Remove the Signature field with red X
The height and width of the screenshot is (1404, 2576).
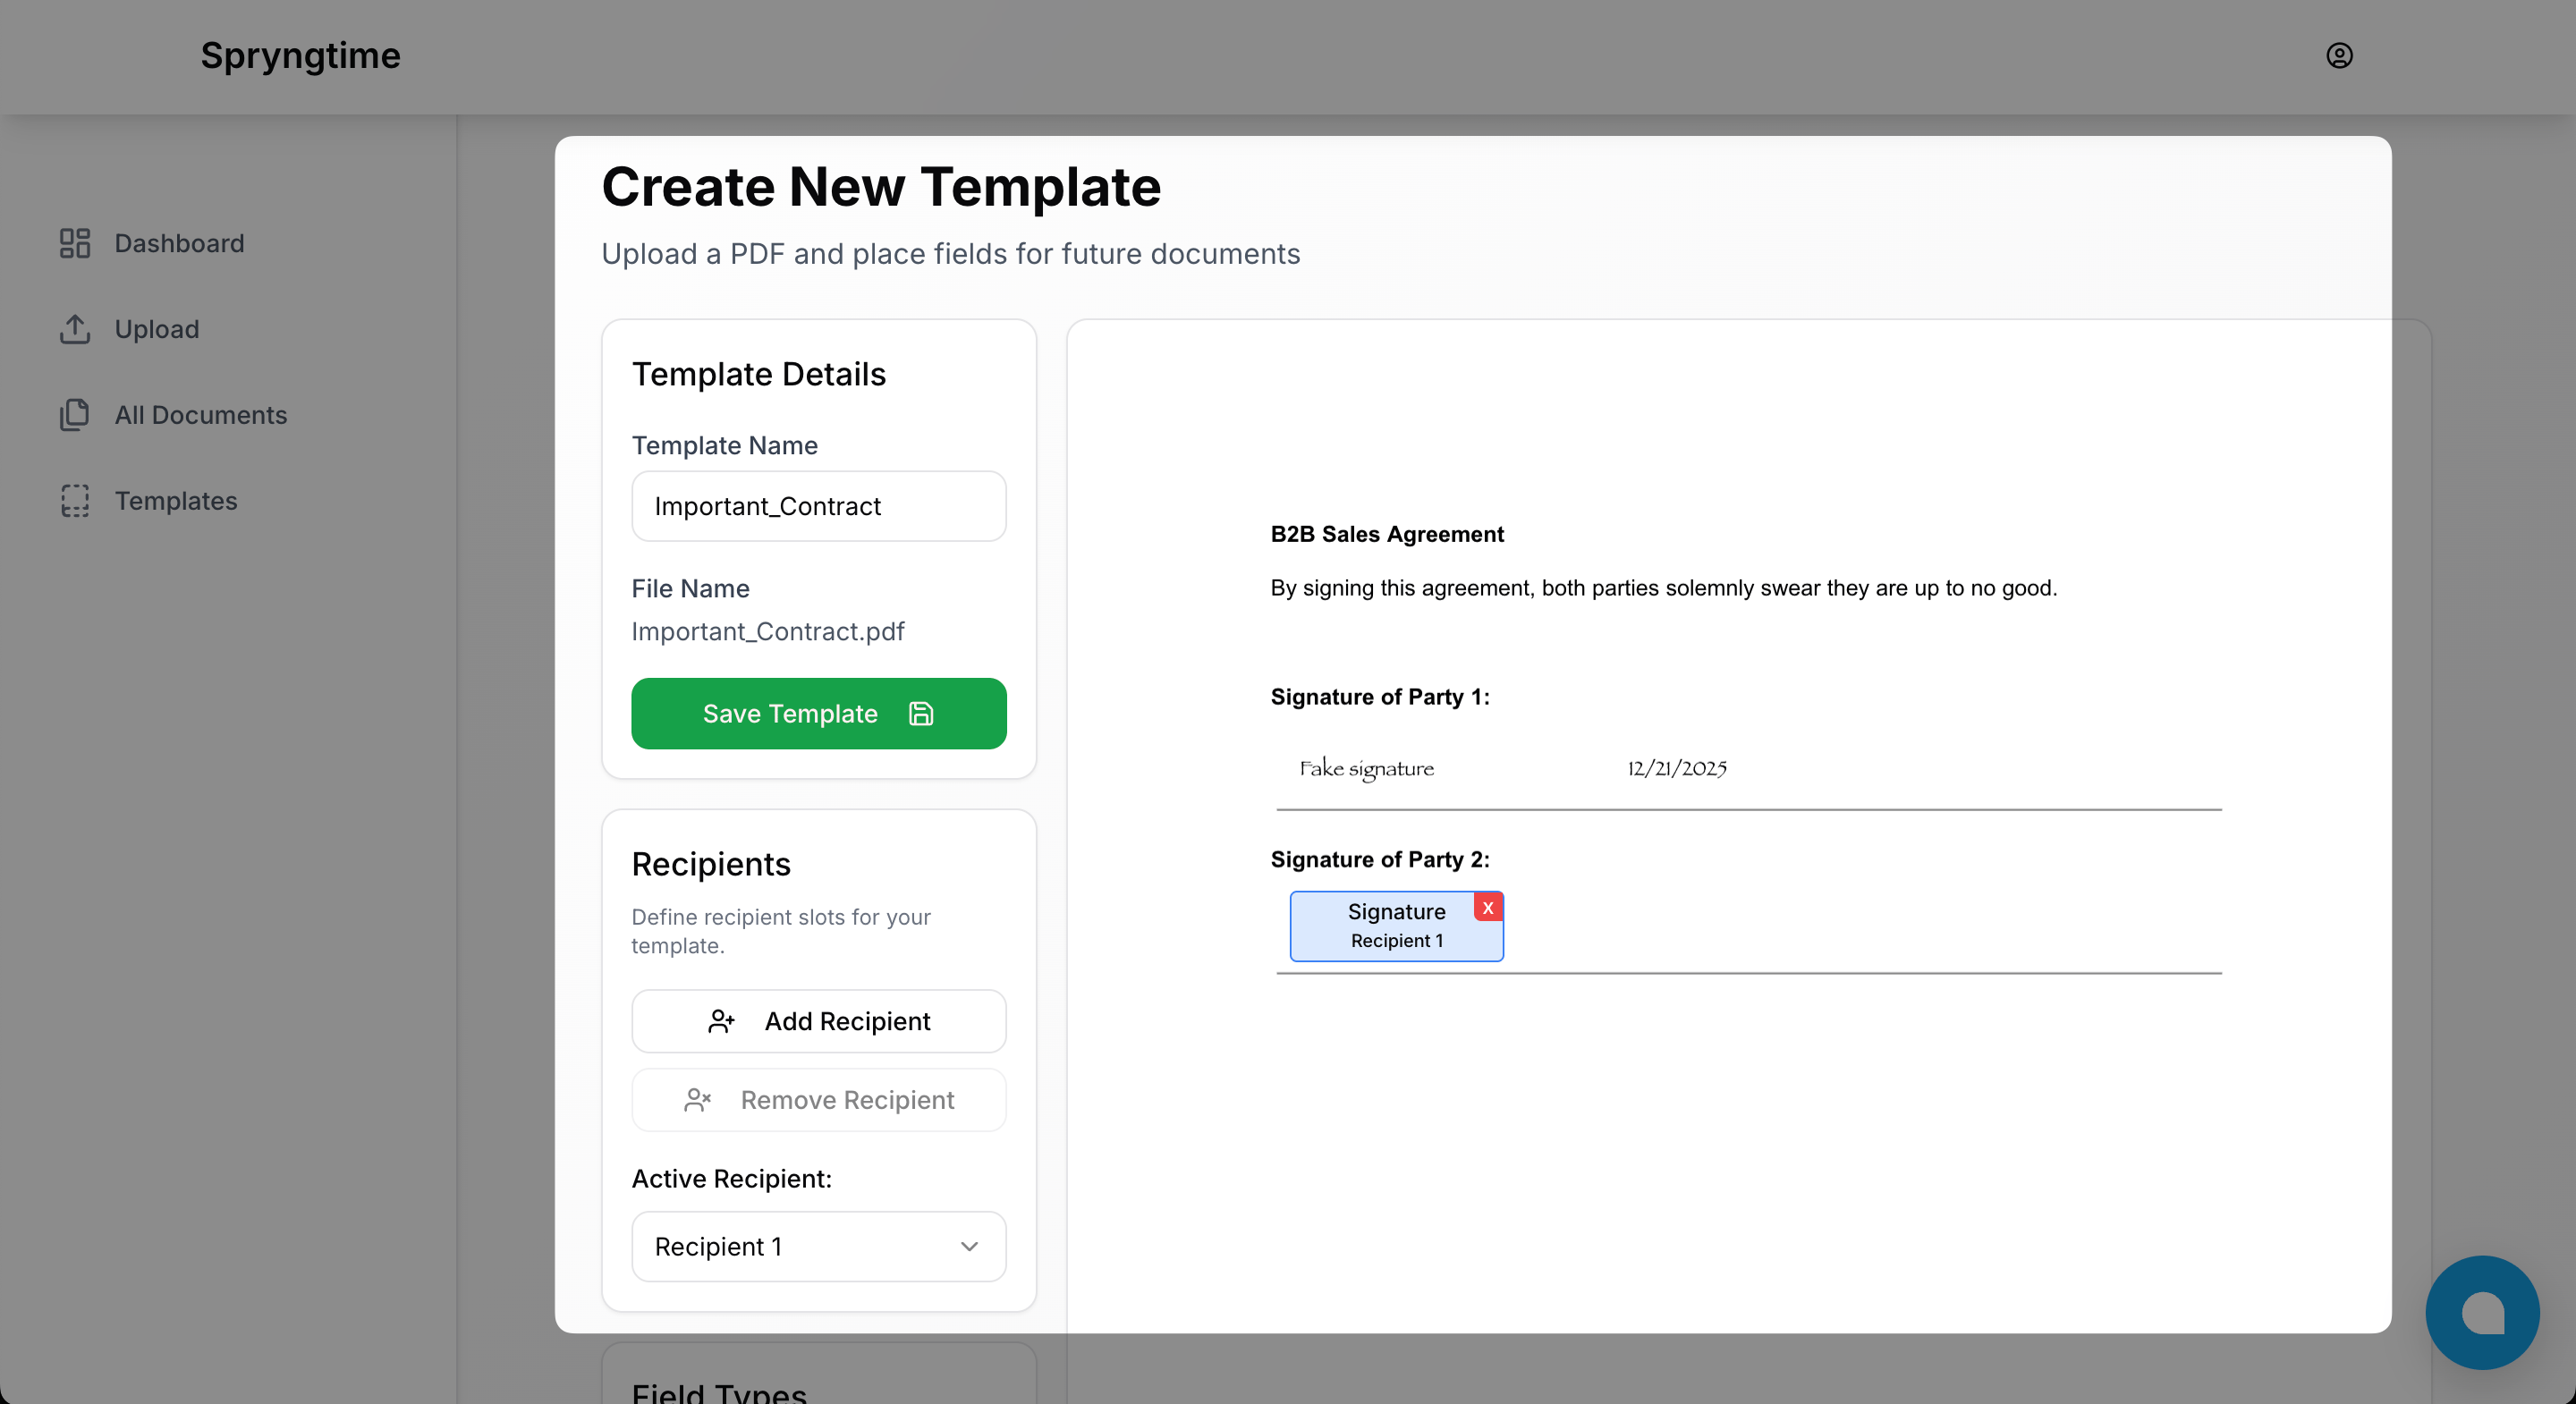tap(1488, 907)
